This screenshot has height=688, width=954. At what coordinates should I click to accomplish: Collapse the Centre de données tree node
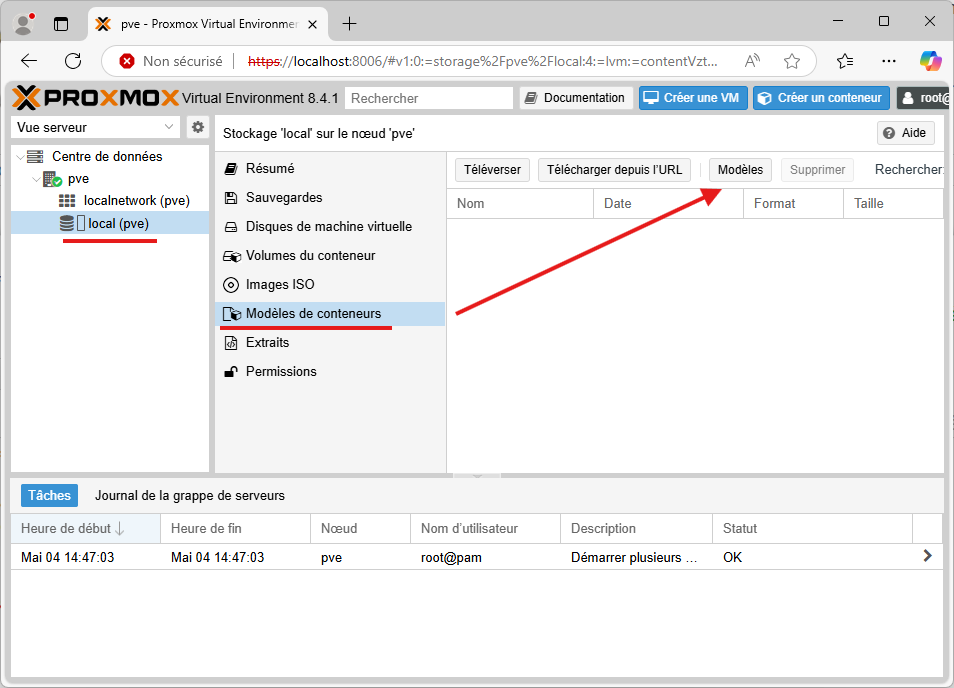tap(20, 157)
